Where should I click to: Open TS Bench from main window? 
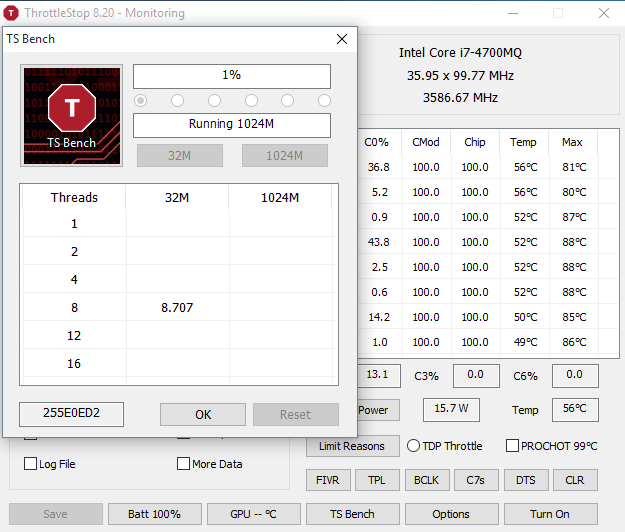(352, 514)
